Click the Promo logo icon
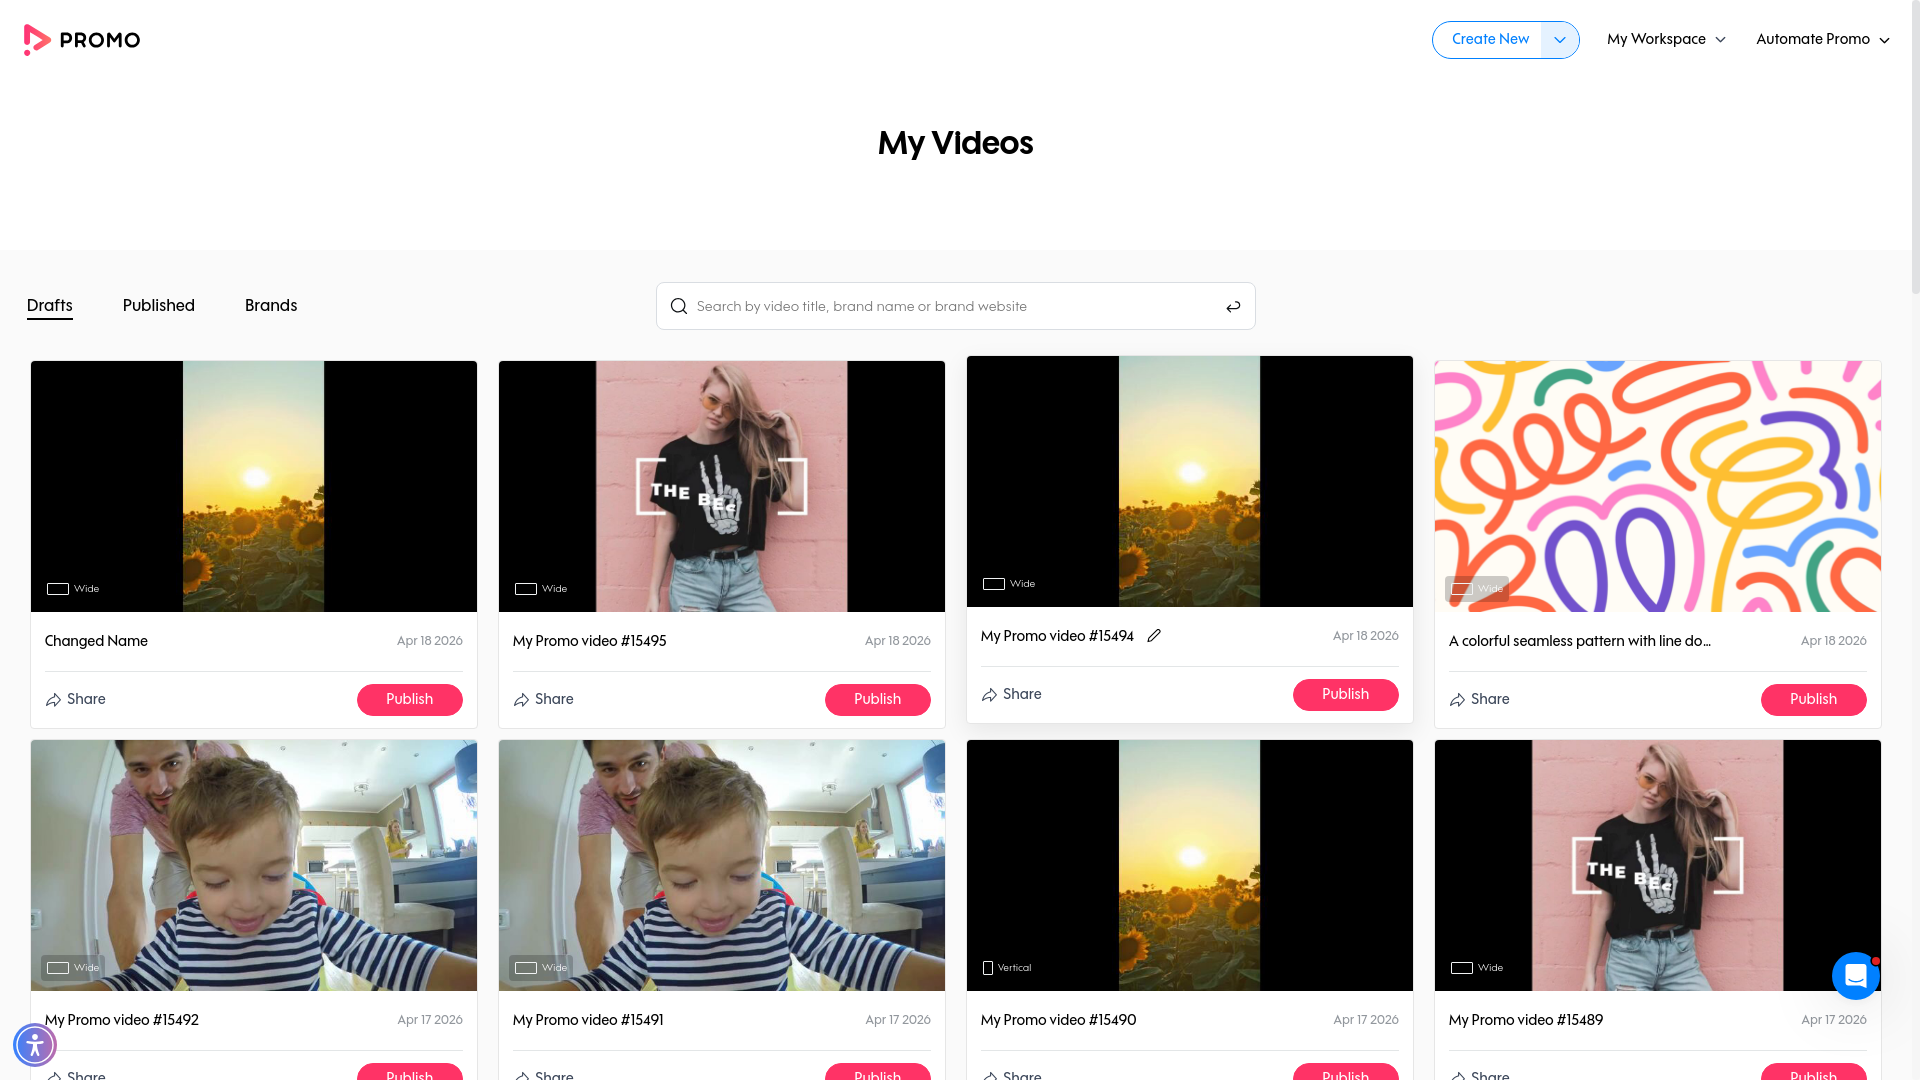The image size is (1920, 1080). tap(37, 40)
